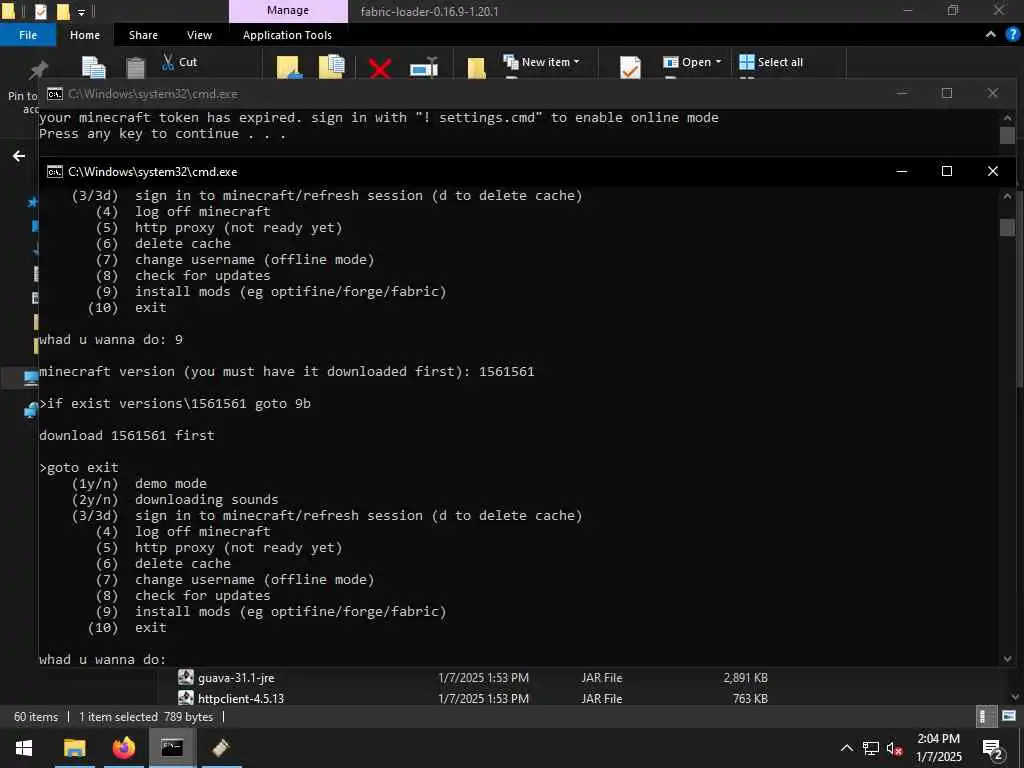Click the cmd taskbar icon
Viewport: 1024px width, 768px height.
pos(172,748)
